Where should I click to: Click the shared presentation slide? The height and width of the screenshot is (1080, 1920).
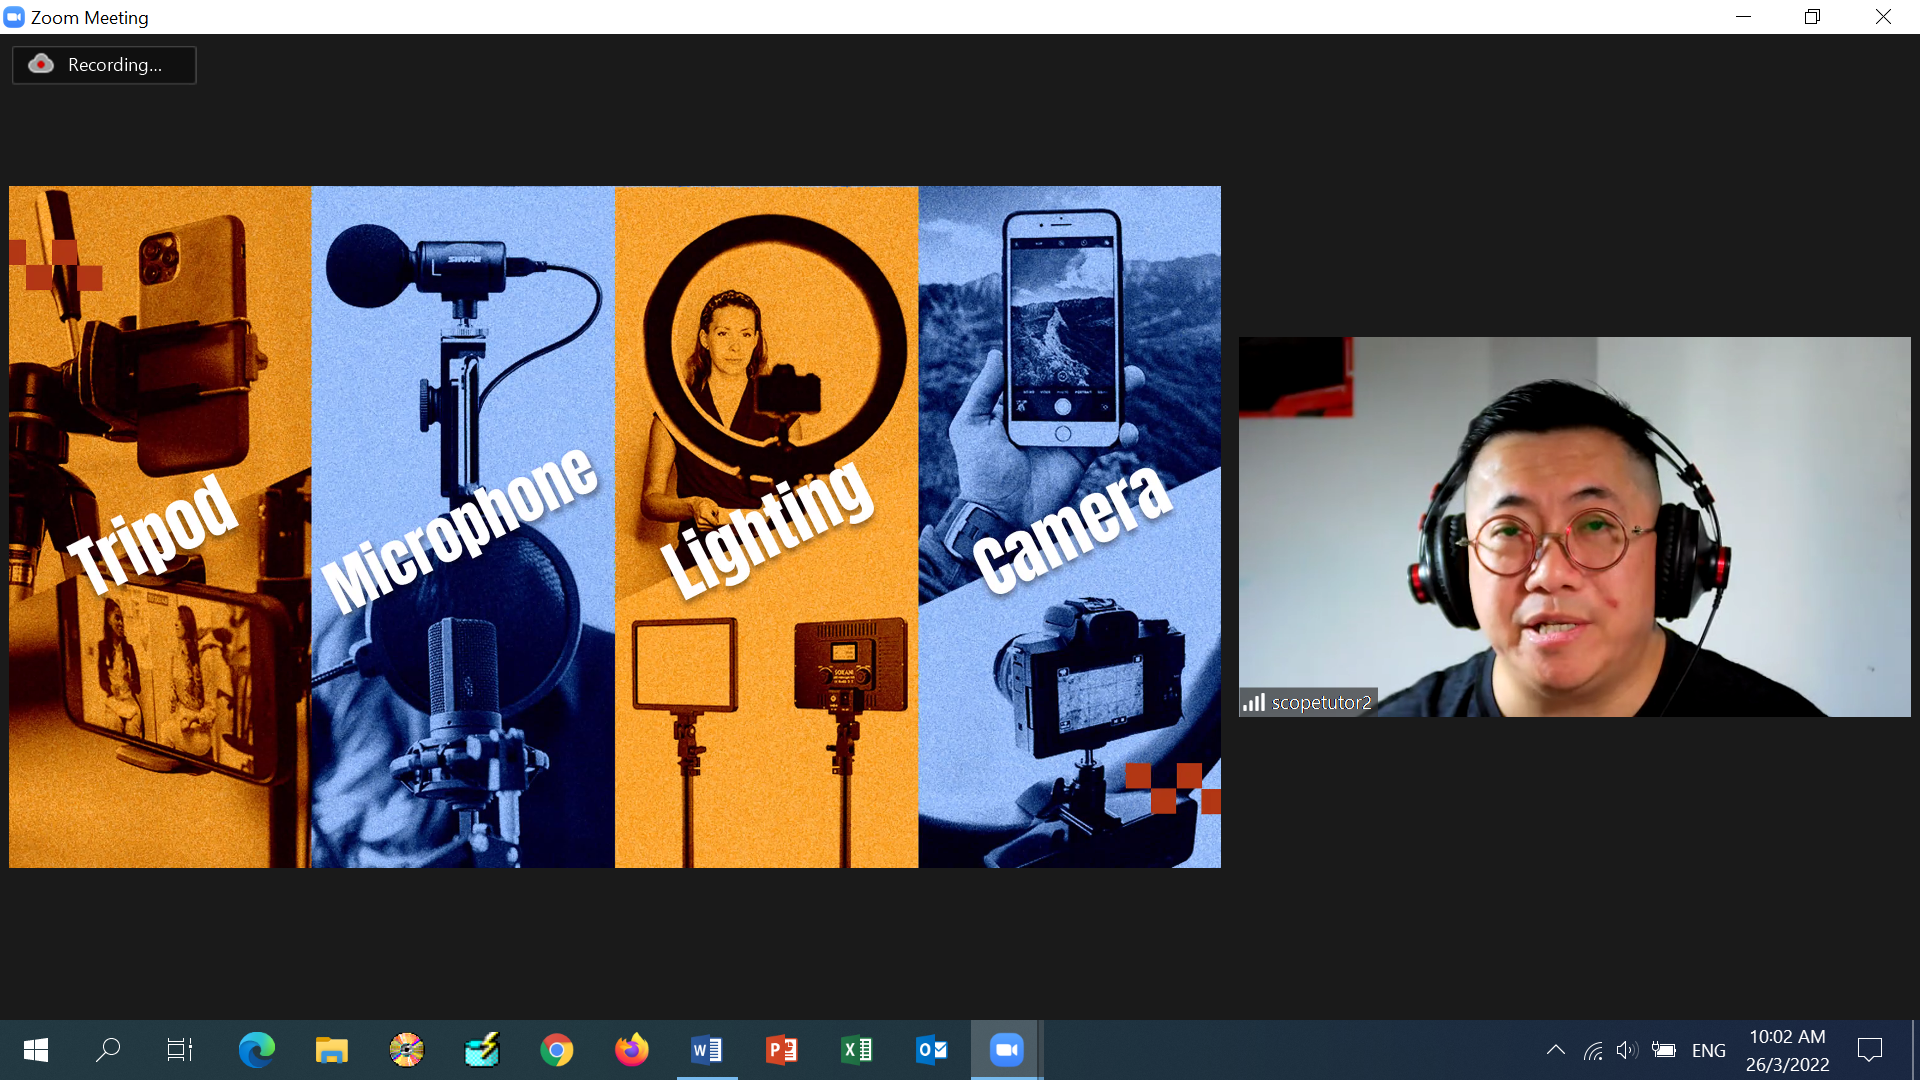614,526
